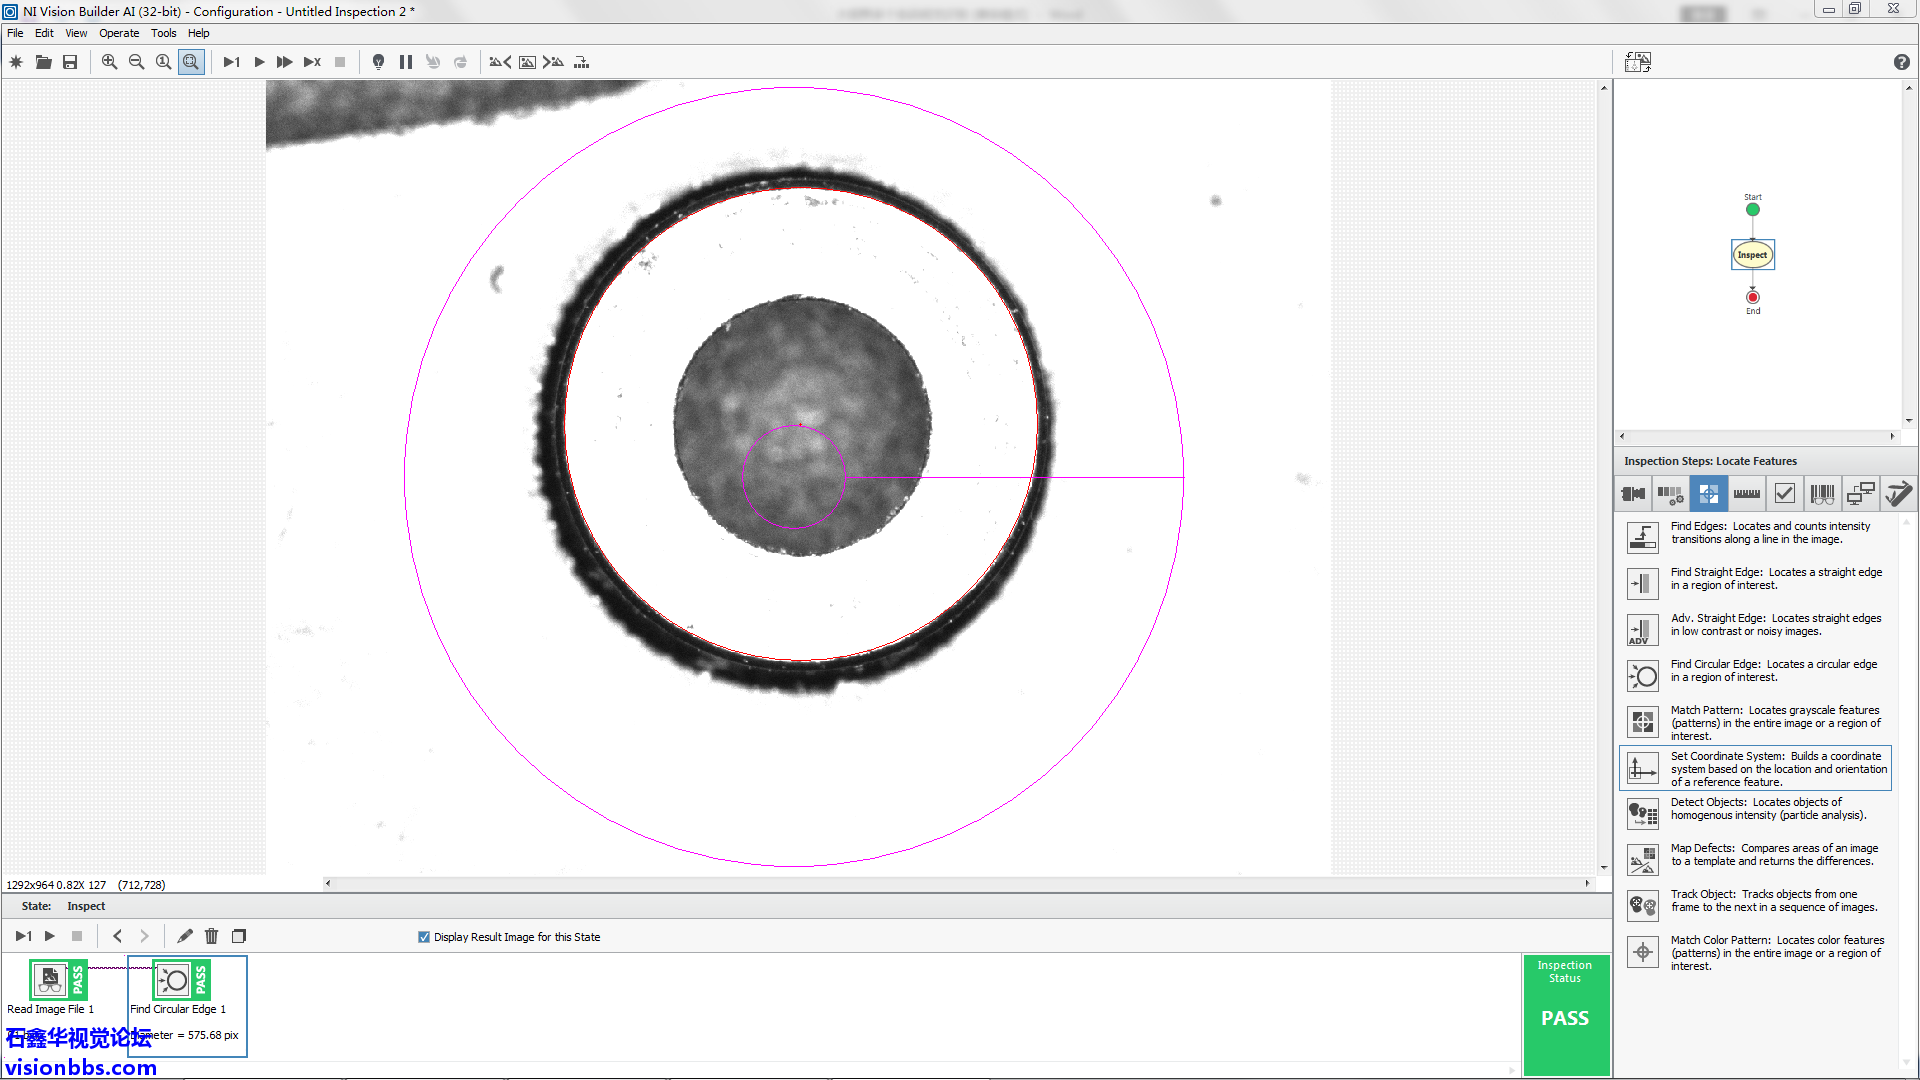
Task: Open the Tools menu
Action: pos(163,33)
